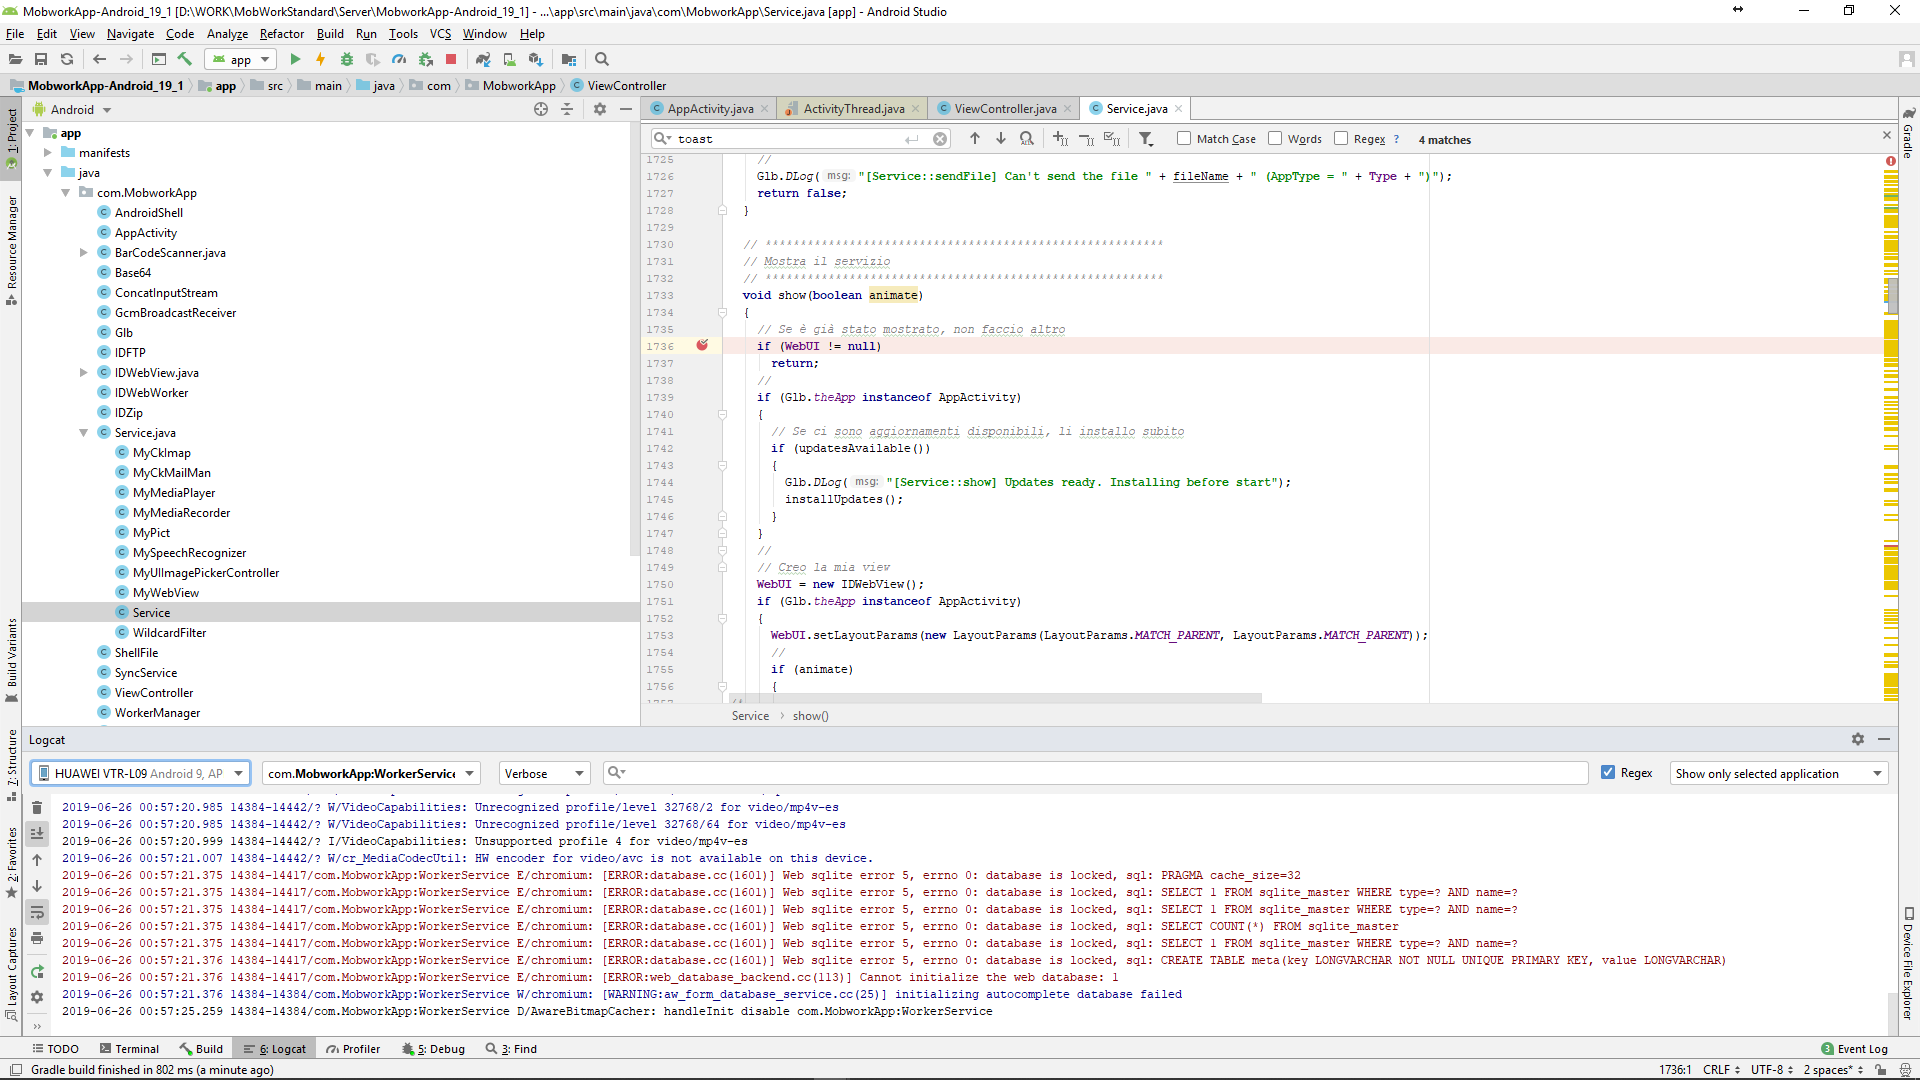Click the Open file toolbar icon
This screenshot has height=1080, width=1920.
pyautogui.click(x=15, y=59)
